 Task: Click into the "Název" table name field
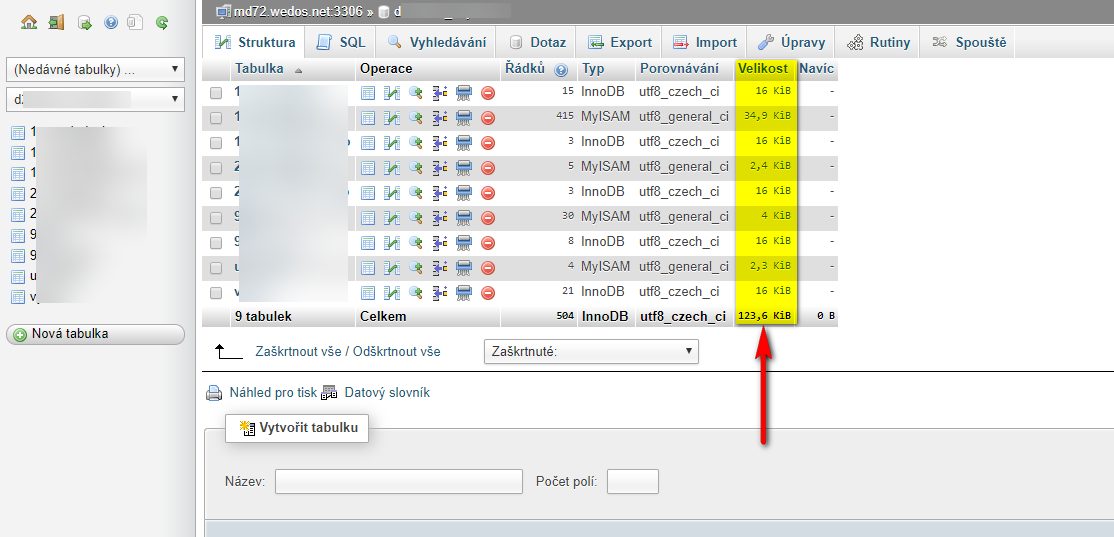[x=398, y=482]
